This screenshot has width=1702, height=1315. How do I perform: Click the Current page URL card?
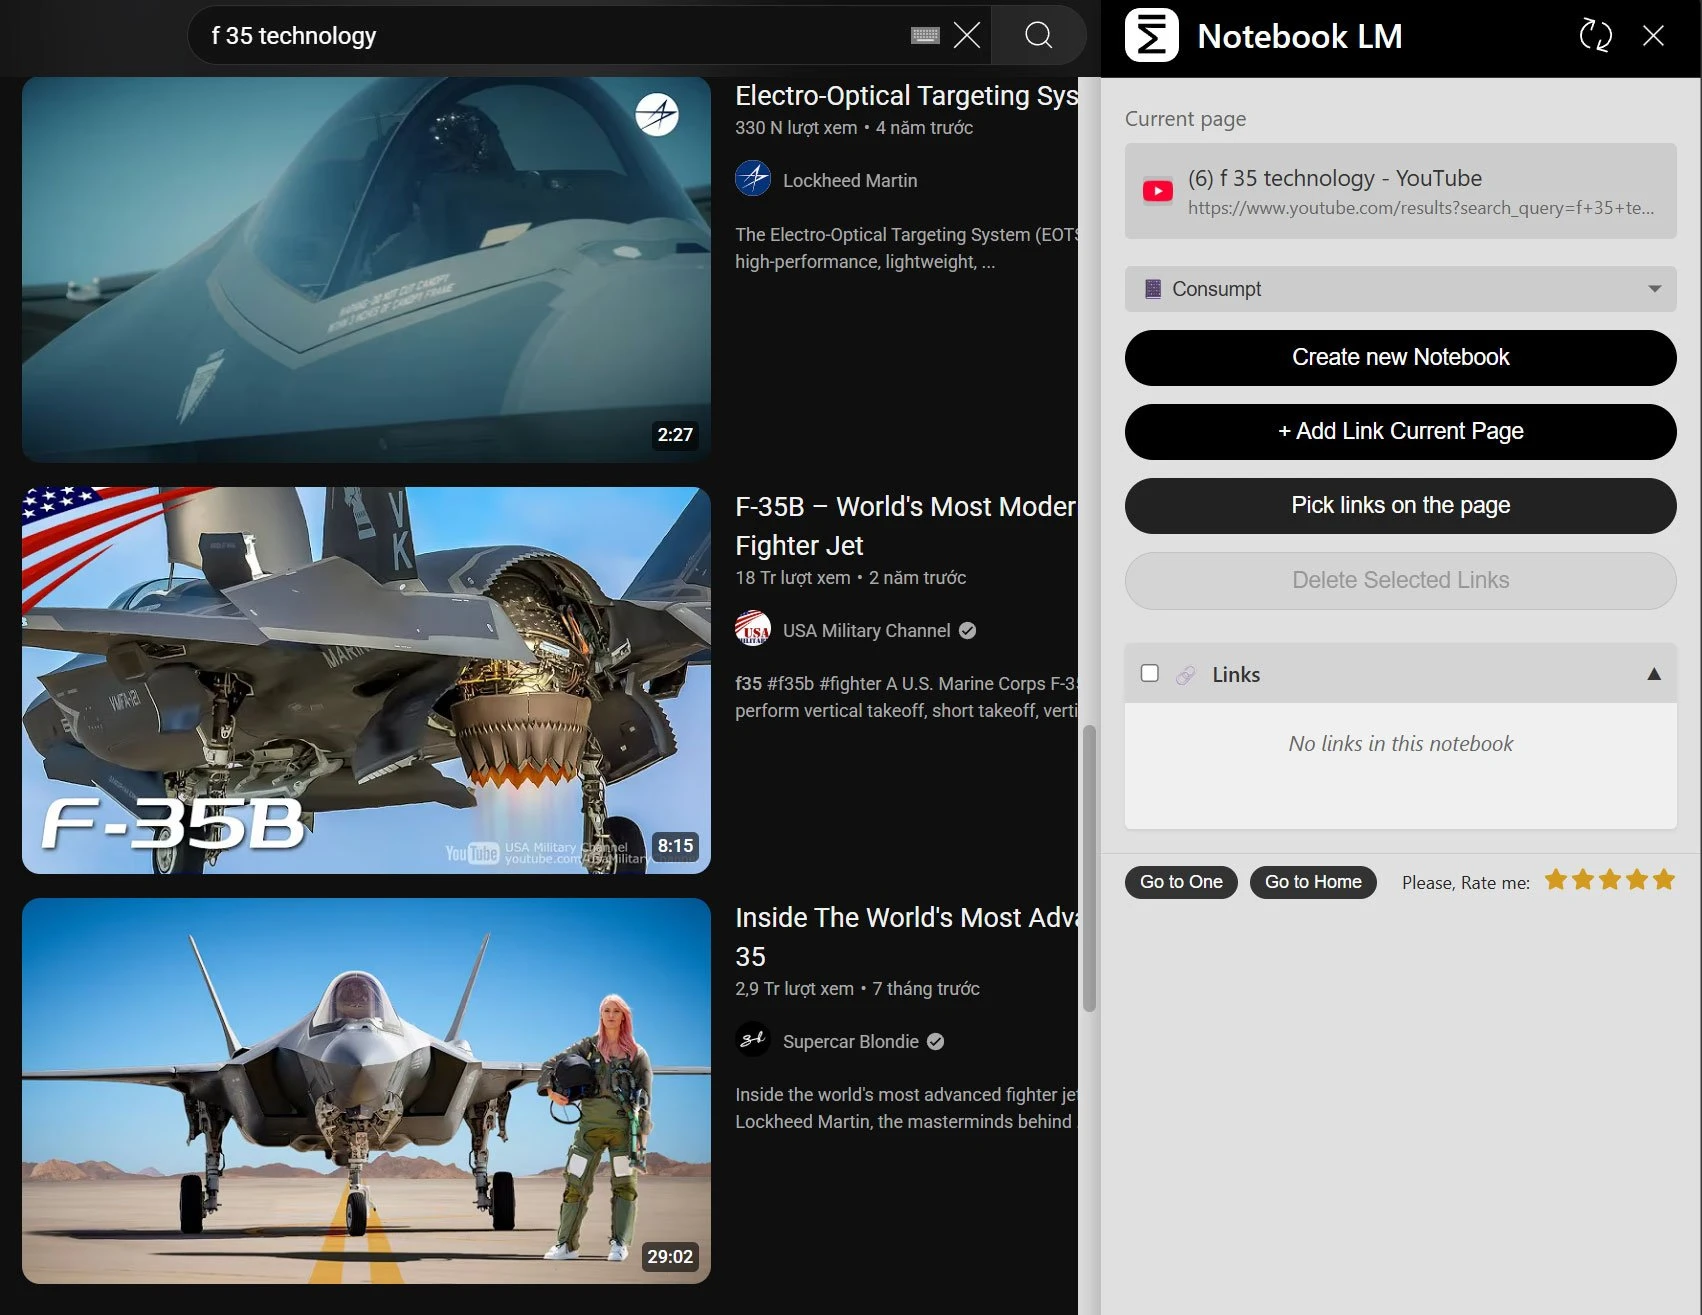point(1400,191)
